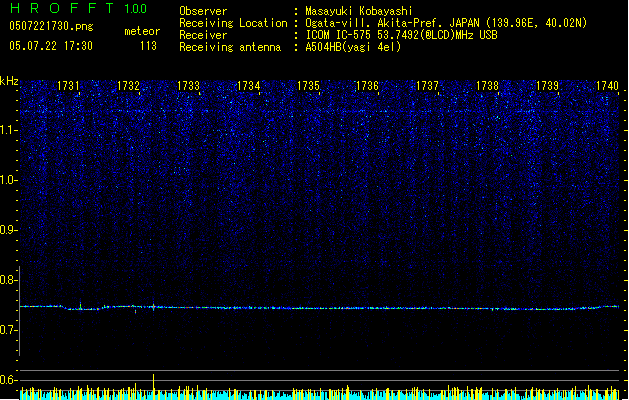Click the meteor count value 113
This screenshot has width=629, height=400.
click(148, 46)
